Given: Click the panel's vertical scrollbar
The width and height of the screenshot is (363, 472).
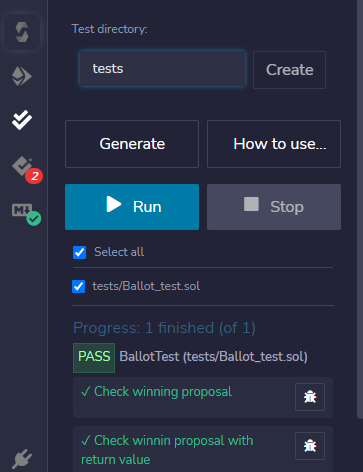Looking at the screenshot, I should click(x=360, y=209).
